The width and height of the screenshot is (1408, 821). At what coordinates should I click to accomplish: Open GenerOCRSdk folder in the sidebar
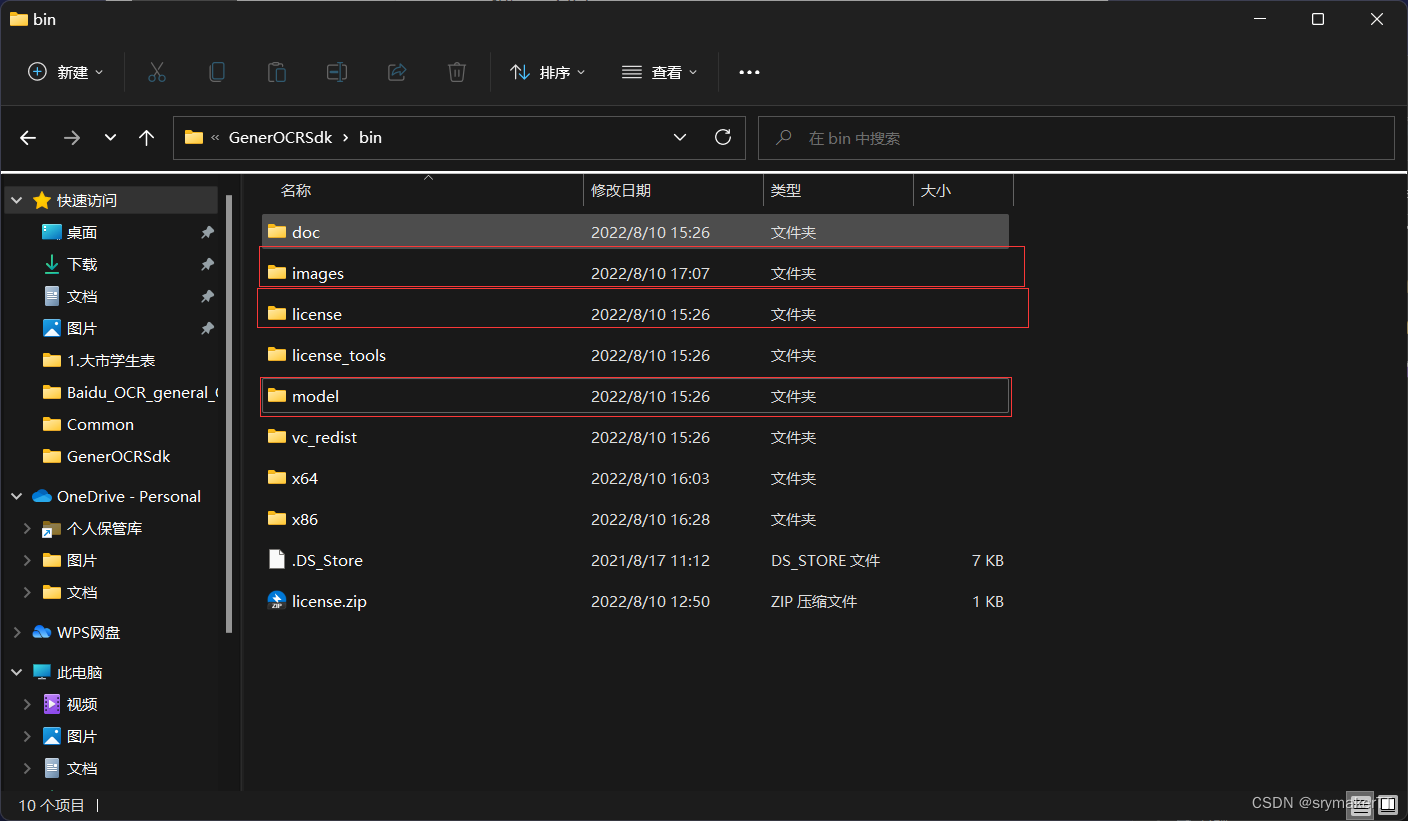tap(118, 457)
